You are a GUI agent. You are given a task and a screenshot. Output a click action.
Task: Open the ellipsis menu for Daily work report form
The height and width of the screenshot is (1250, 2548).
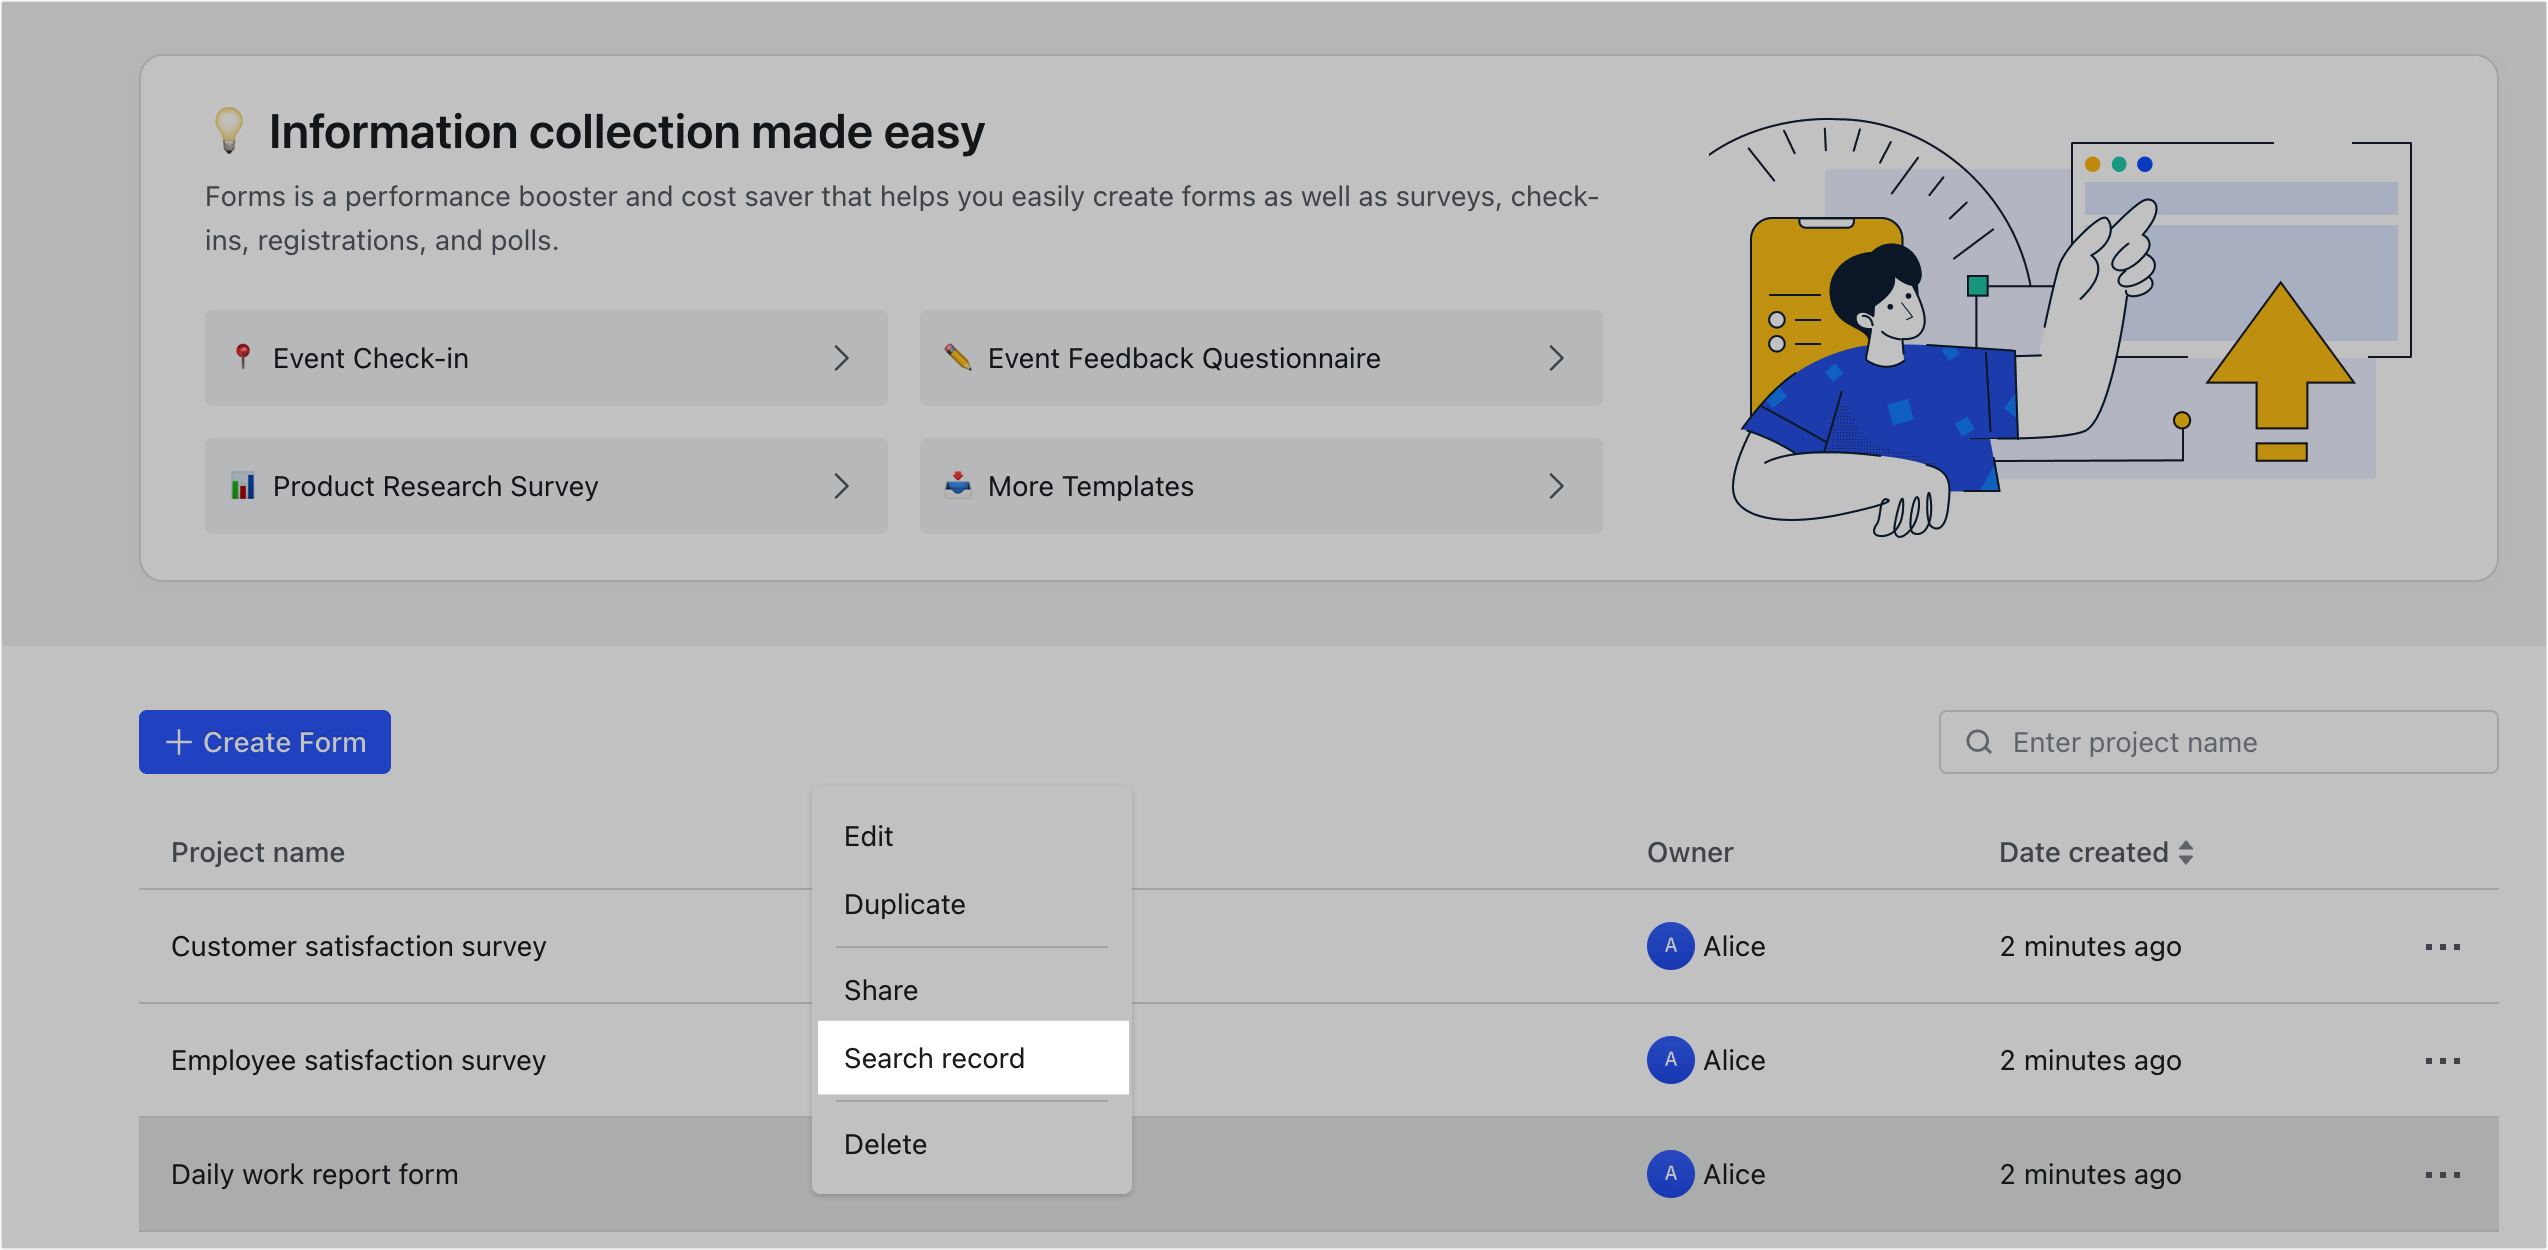click(2443, 1174)
